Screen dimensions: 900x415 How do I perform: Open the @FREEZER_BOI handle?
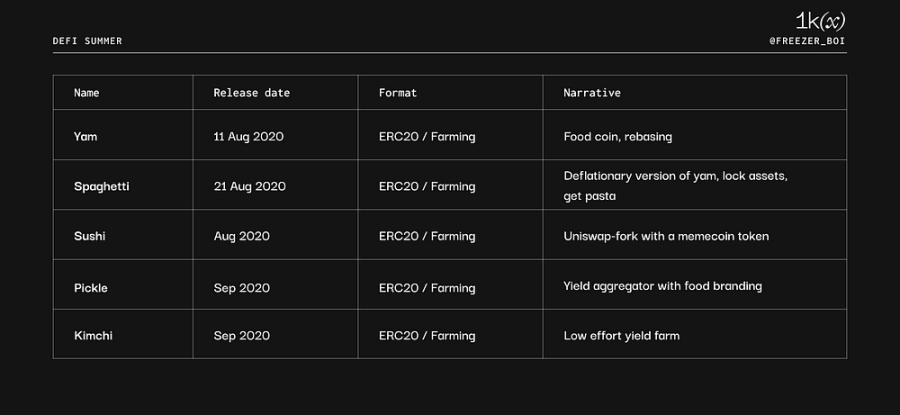(807, 41)
